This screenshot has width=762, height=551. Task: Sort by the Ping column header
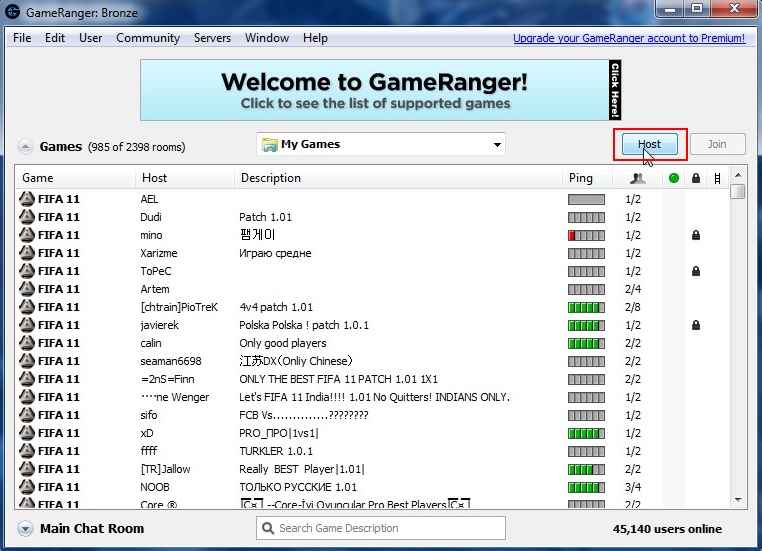[x=588, y=178]
